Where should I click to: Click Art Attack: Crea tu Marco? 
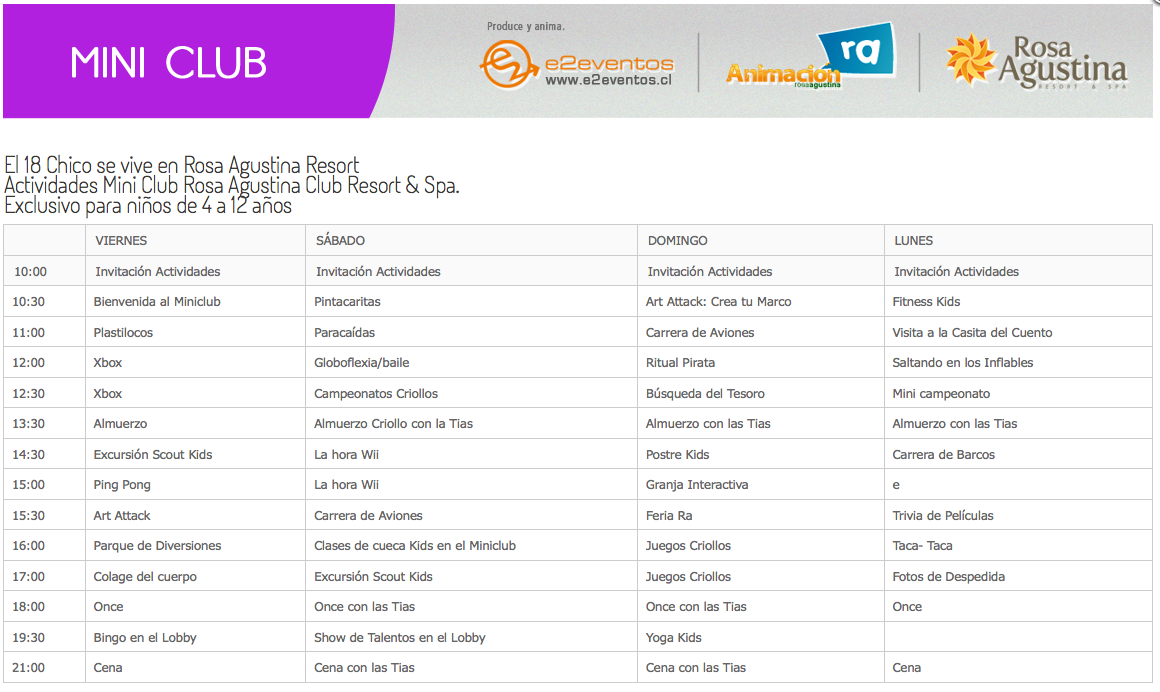coord(718,302)
